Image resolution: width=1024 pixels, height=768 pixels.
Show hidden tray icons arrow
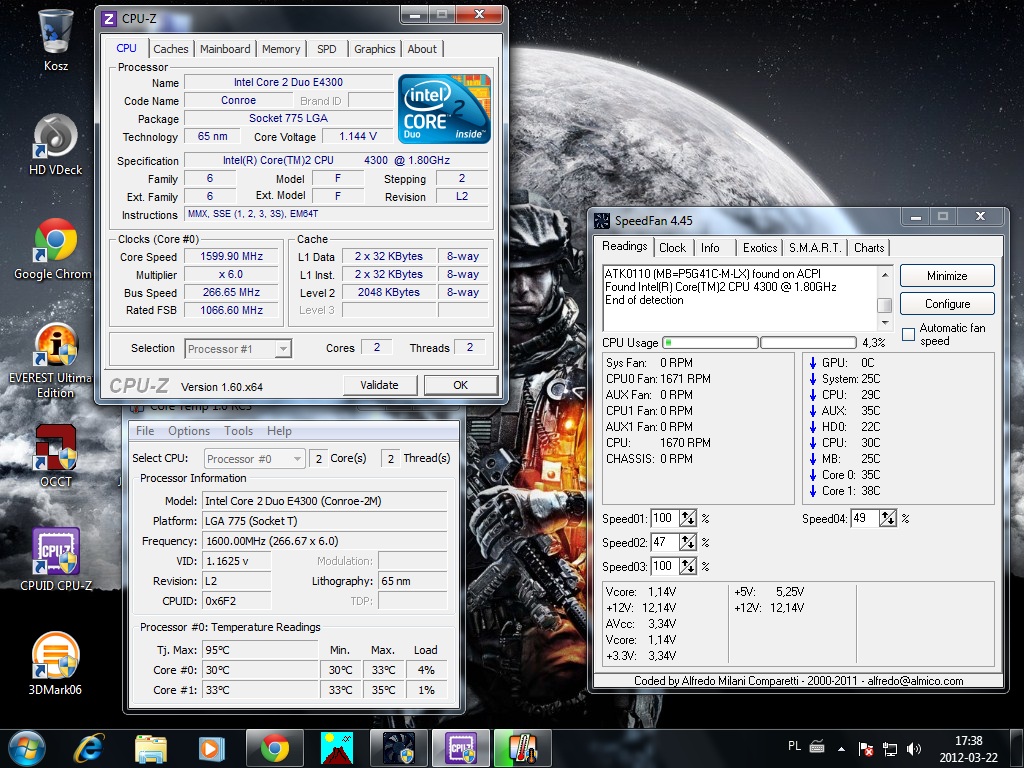pos(842,748)
